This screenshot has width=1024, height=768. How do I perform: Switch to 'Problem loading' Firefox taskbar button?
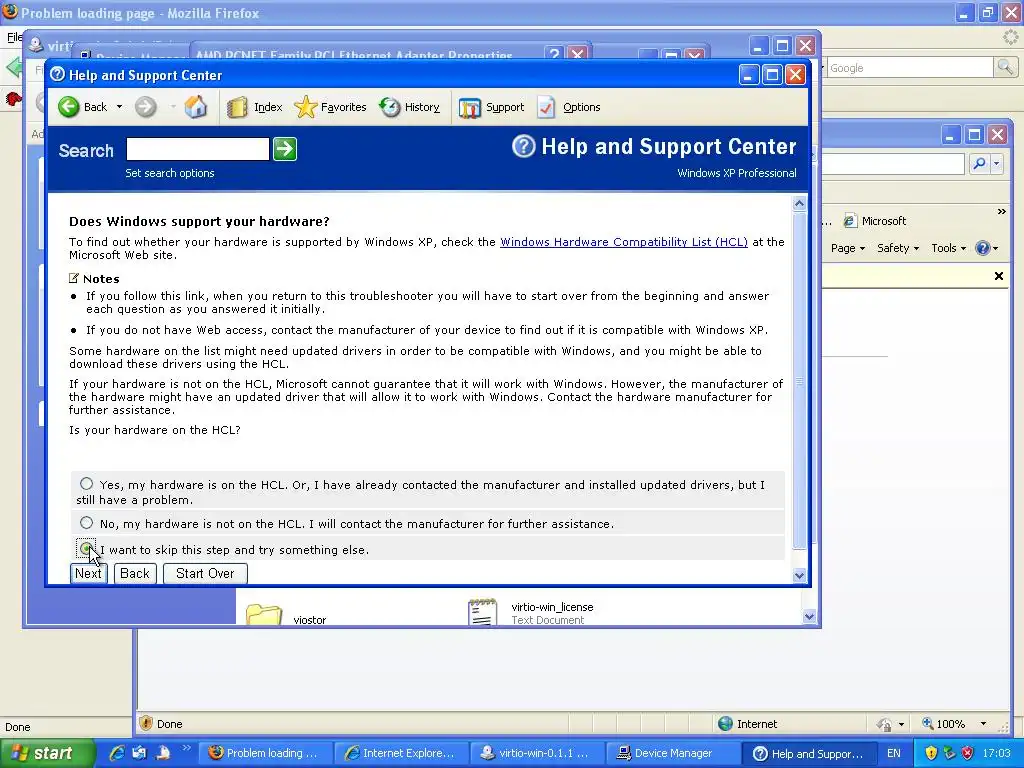click(x=264, y=753)
